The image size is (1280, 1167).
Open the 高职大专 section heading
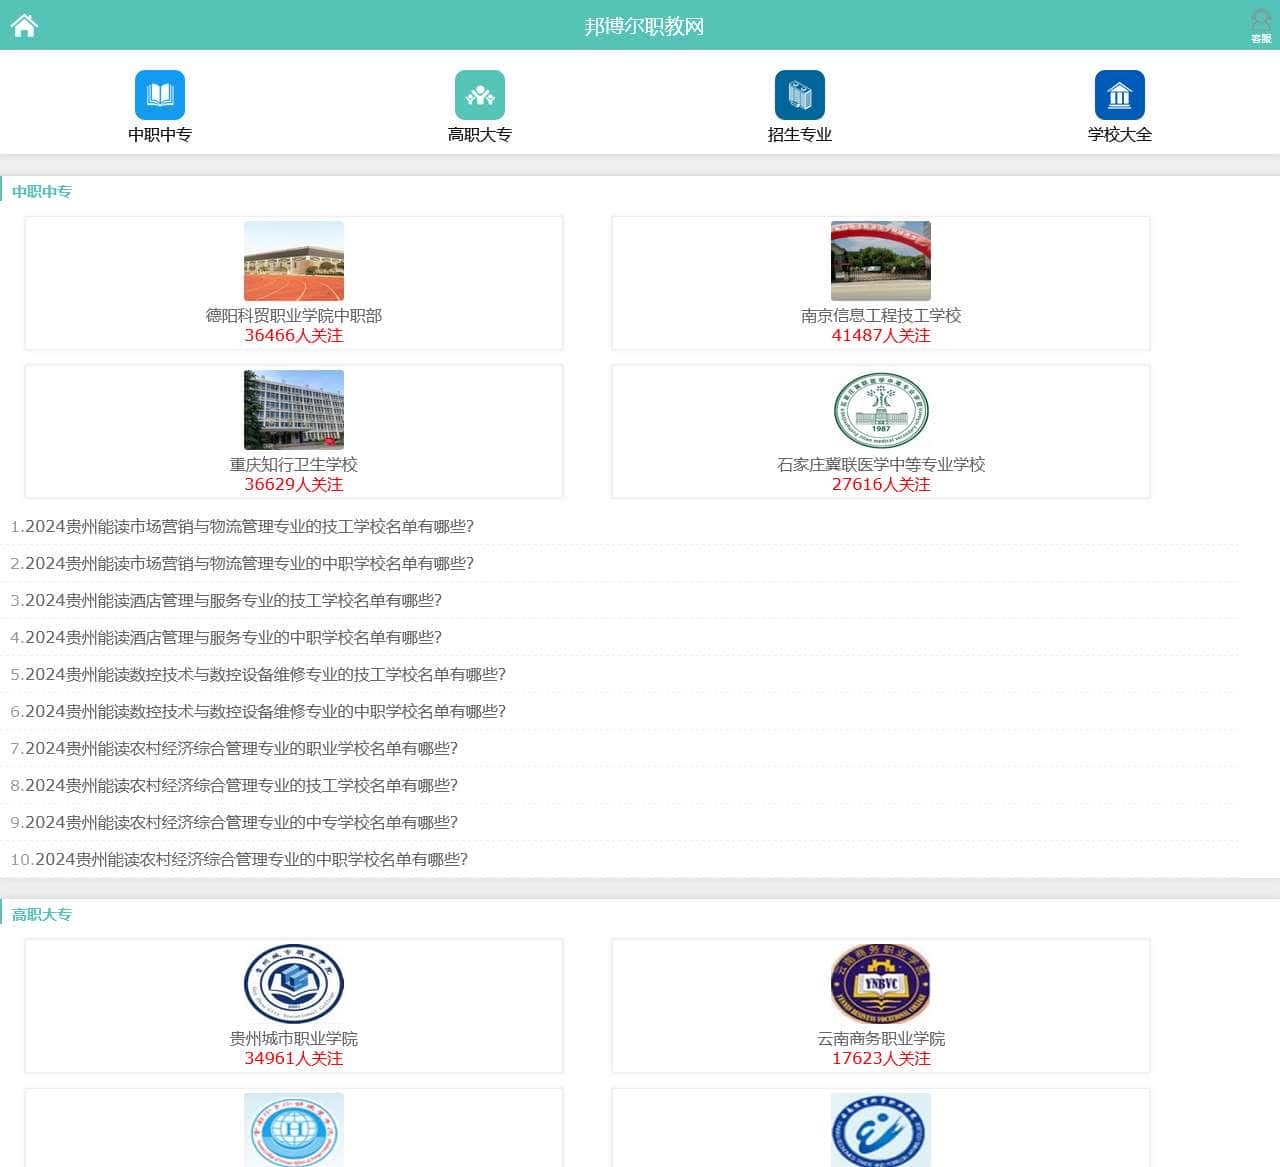pos(42,914)
